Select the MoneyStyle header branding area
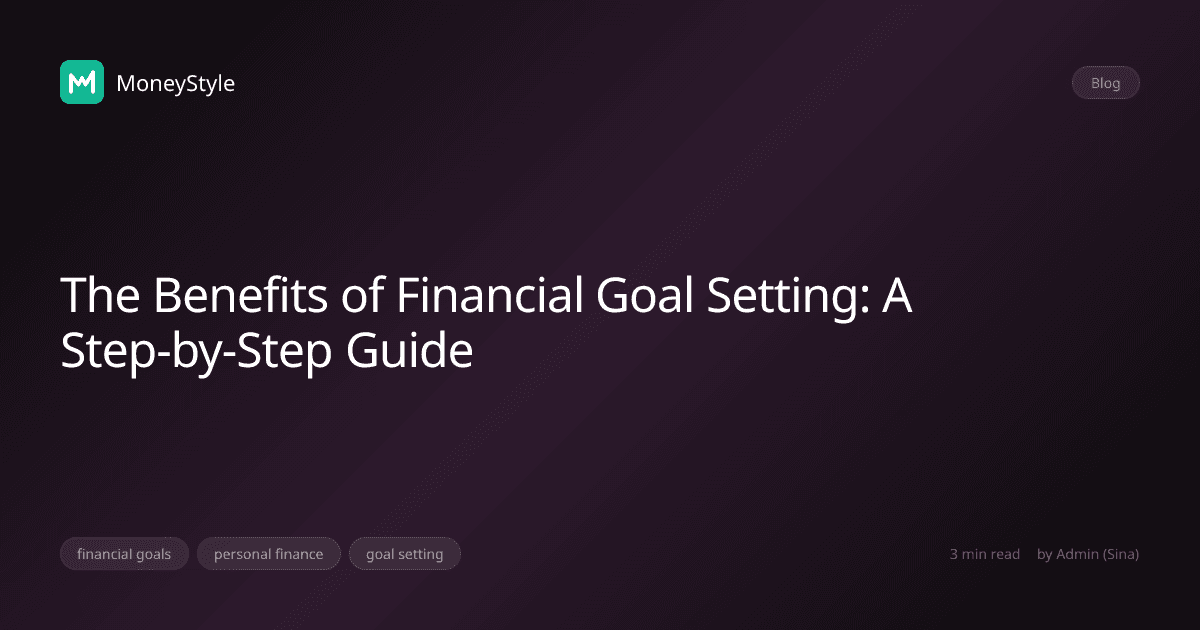Image resolution: width=1200 pixels, height=630 pixels. coord(147,83)
